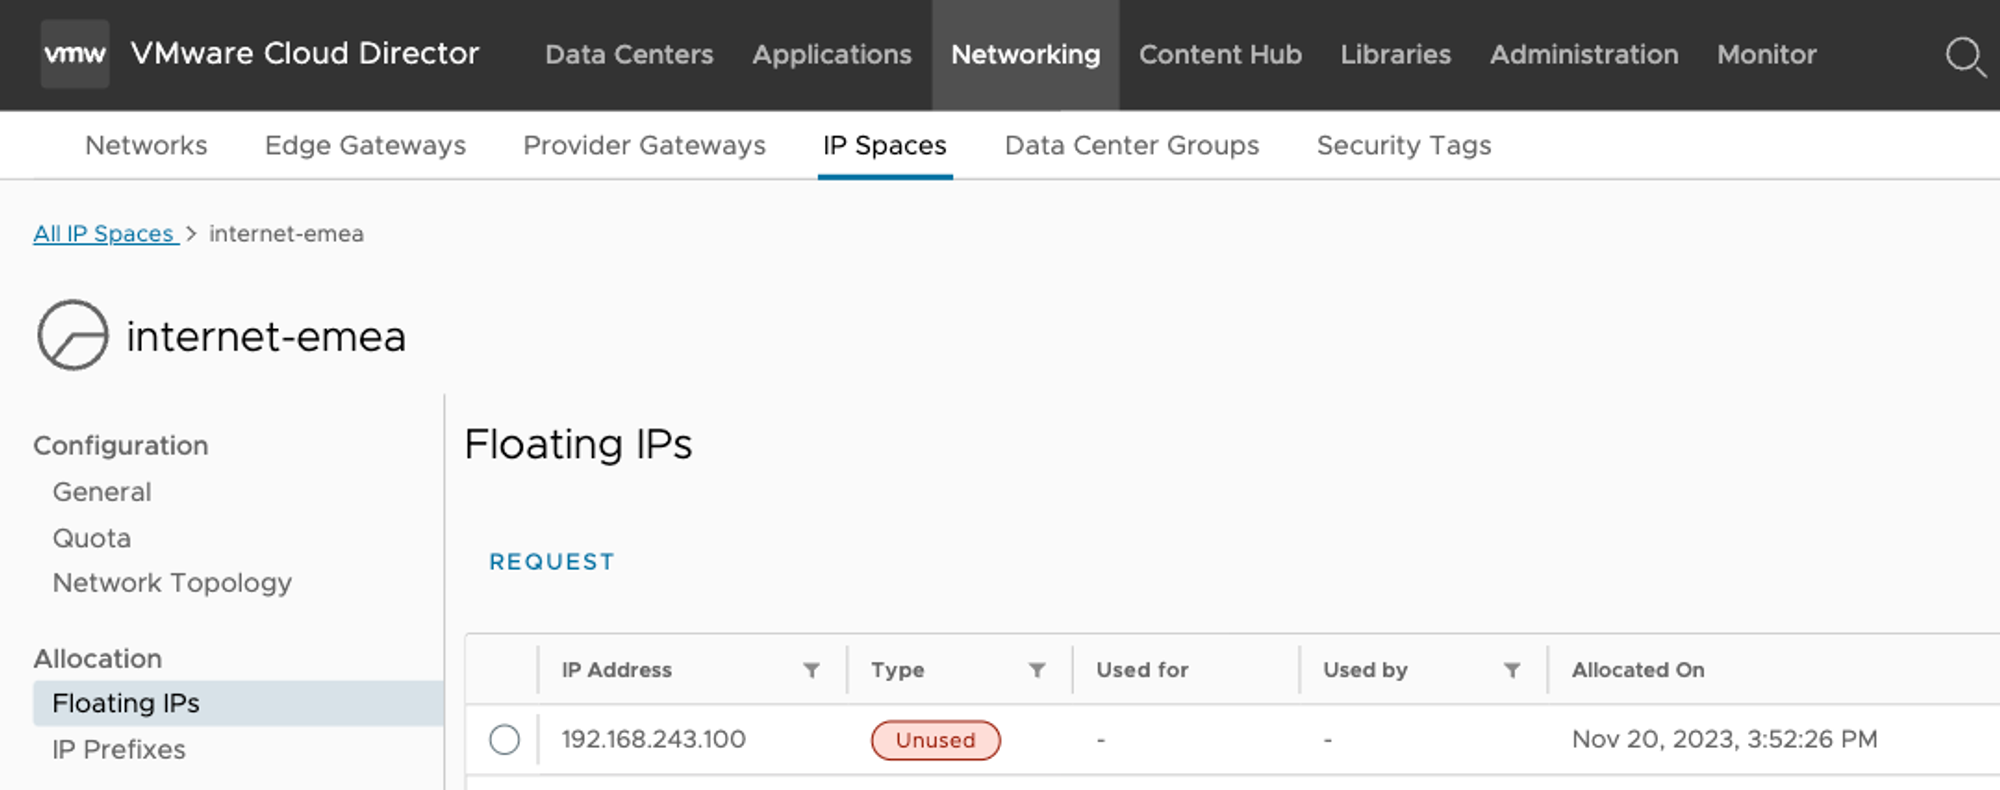
Task: Open the Data Center Groups tab
Action: pos(1131,146)
